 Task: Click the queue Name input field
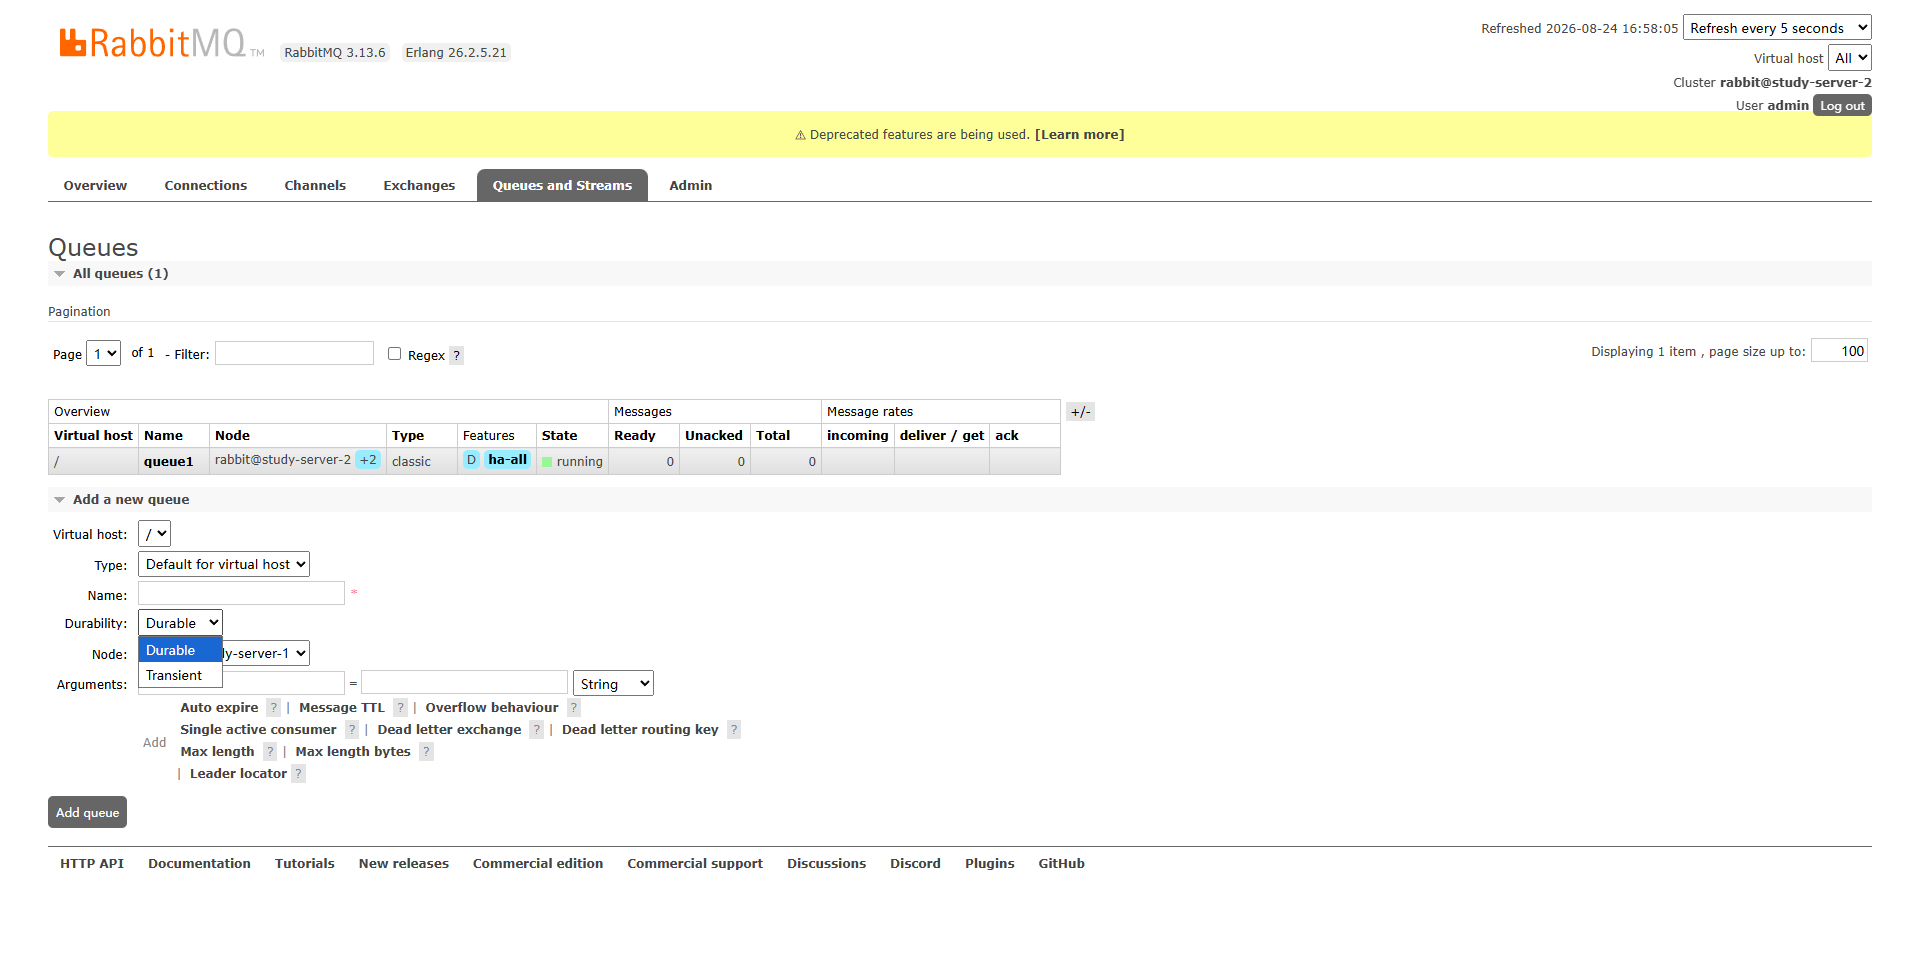pyautogui.click(x=241, y=593)
